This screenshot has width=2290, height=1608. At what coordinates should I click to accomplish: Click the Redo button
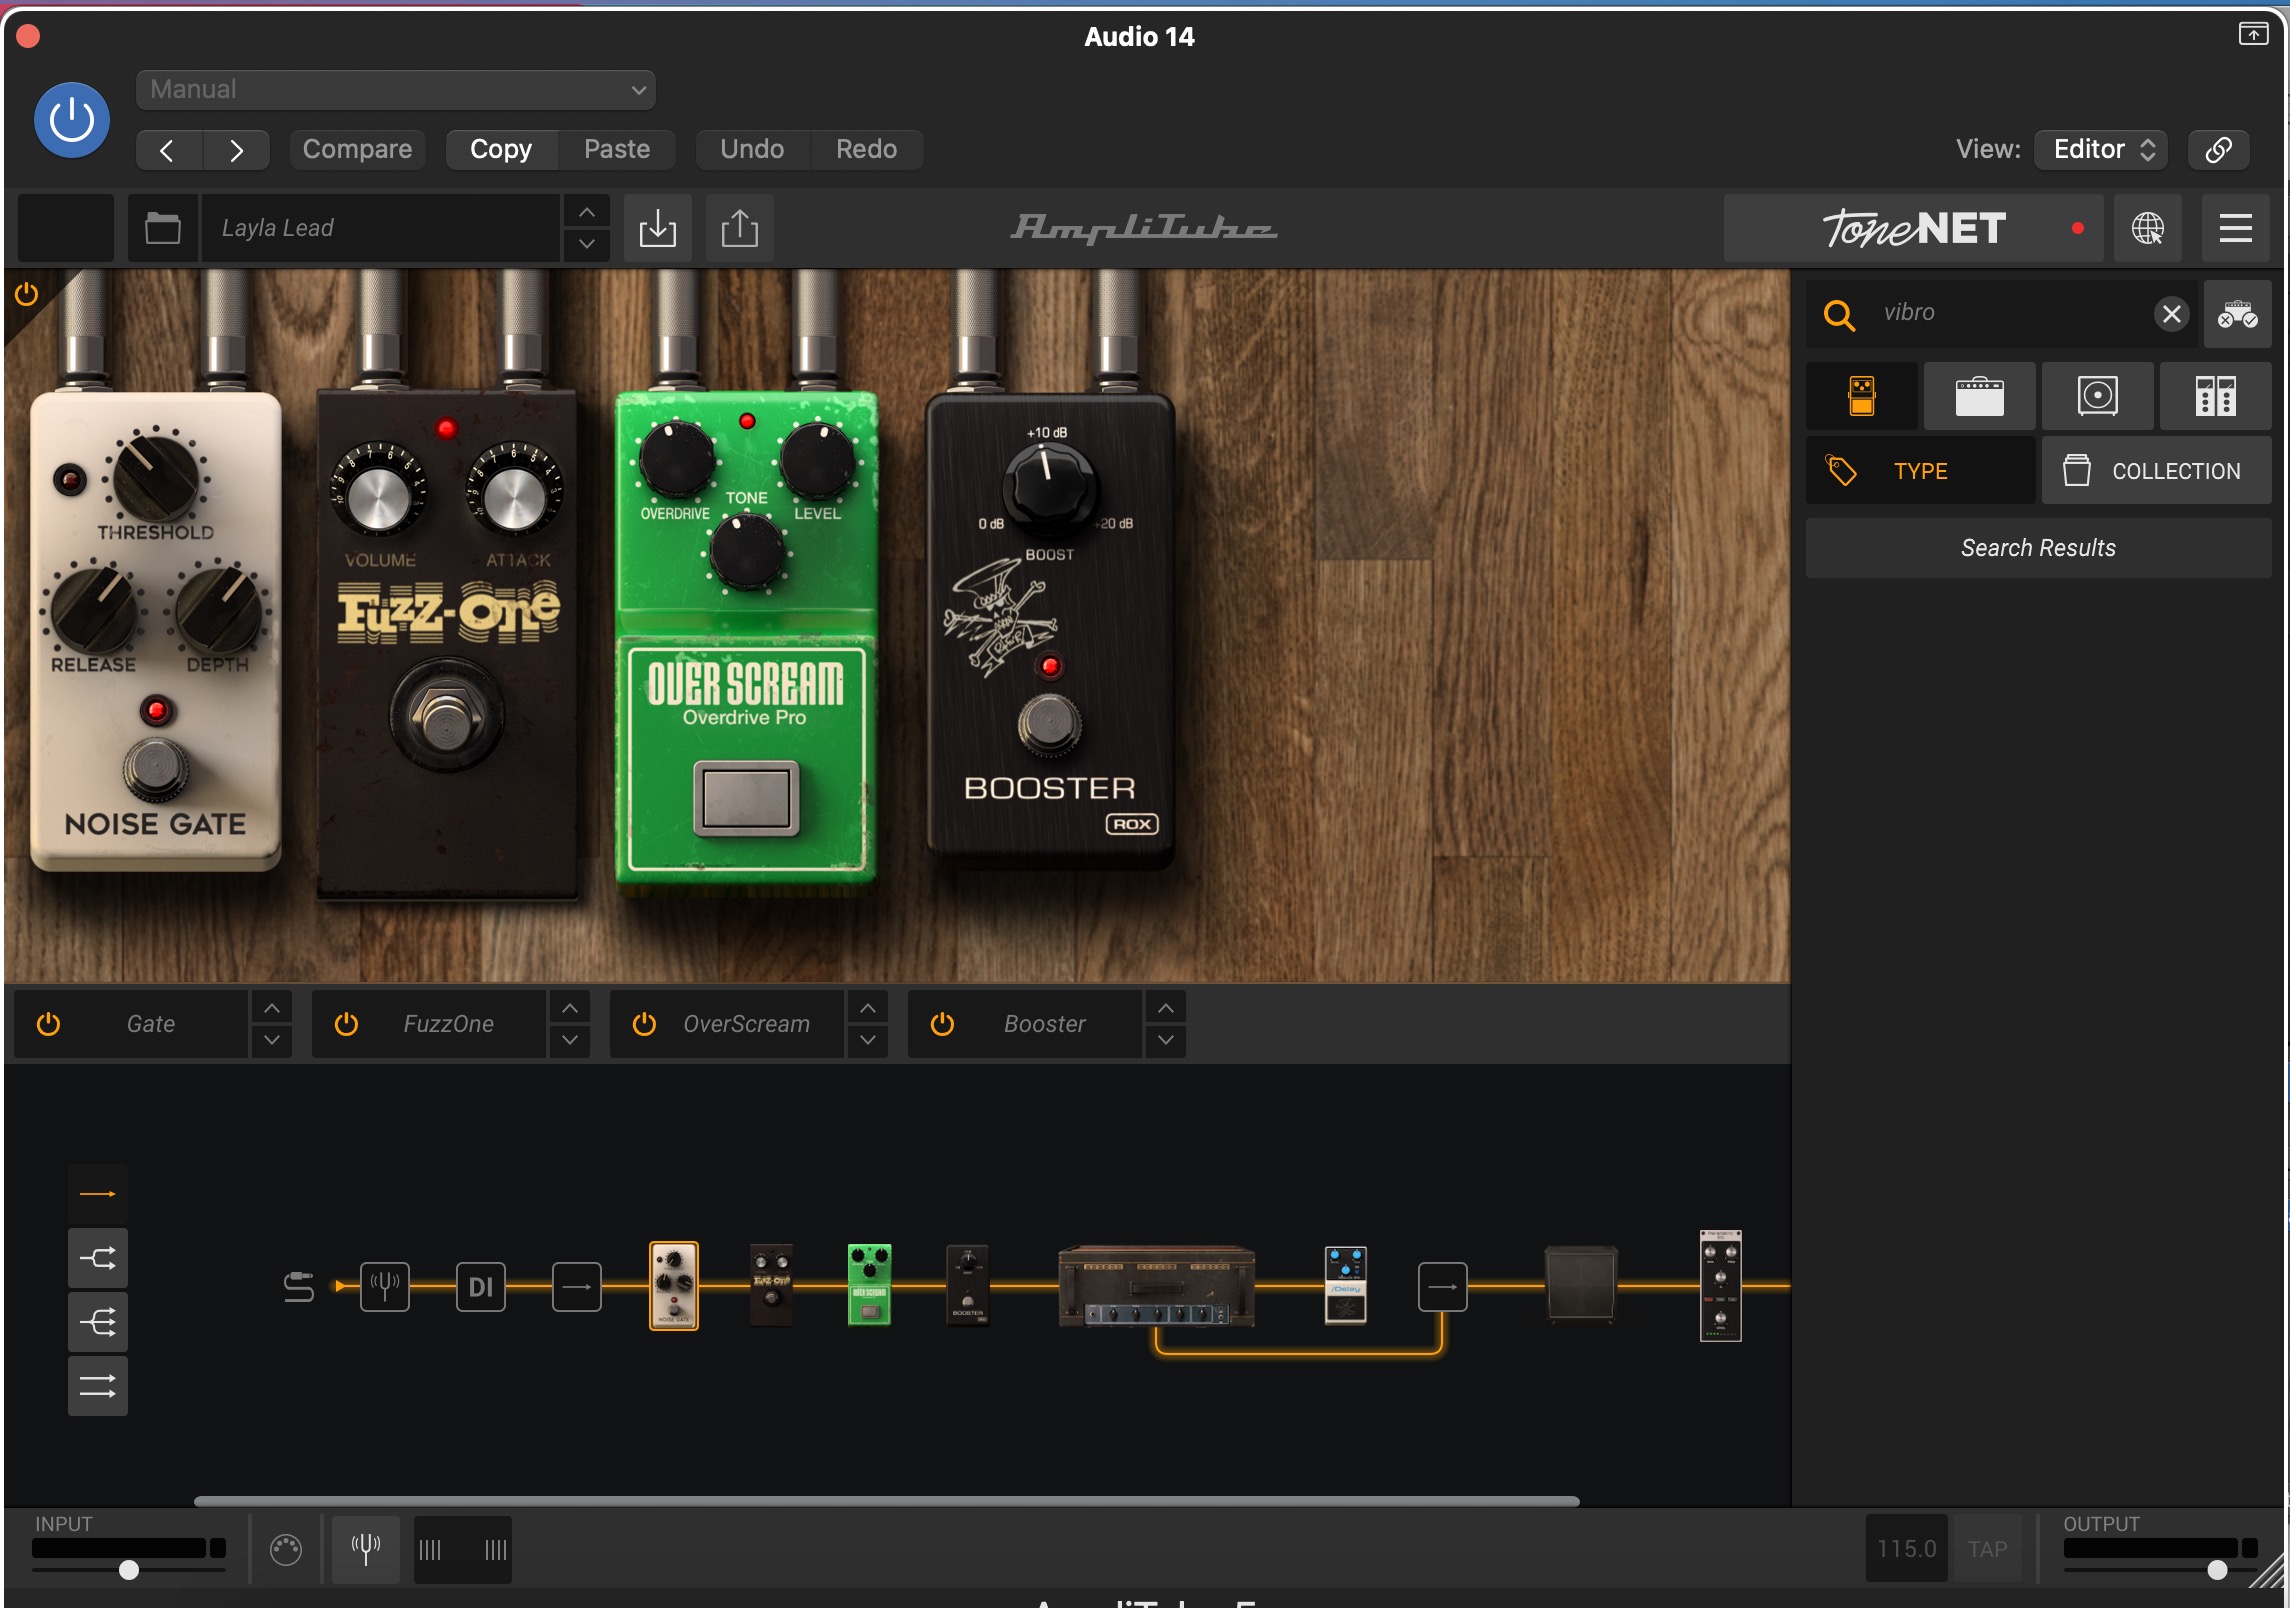[x=866, y=150]
